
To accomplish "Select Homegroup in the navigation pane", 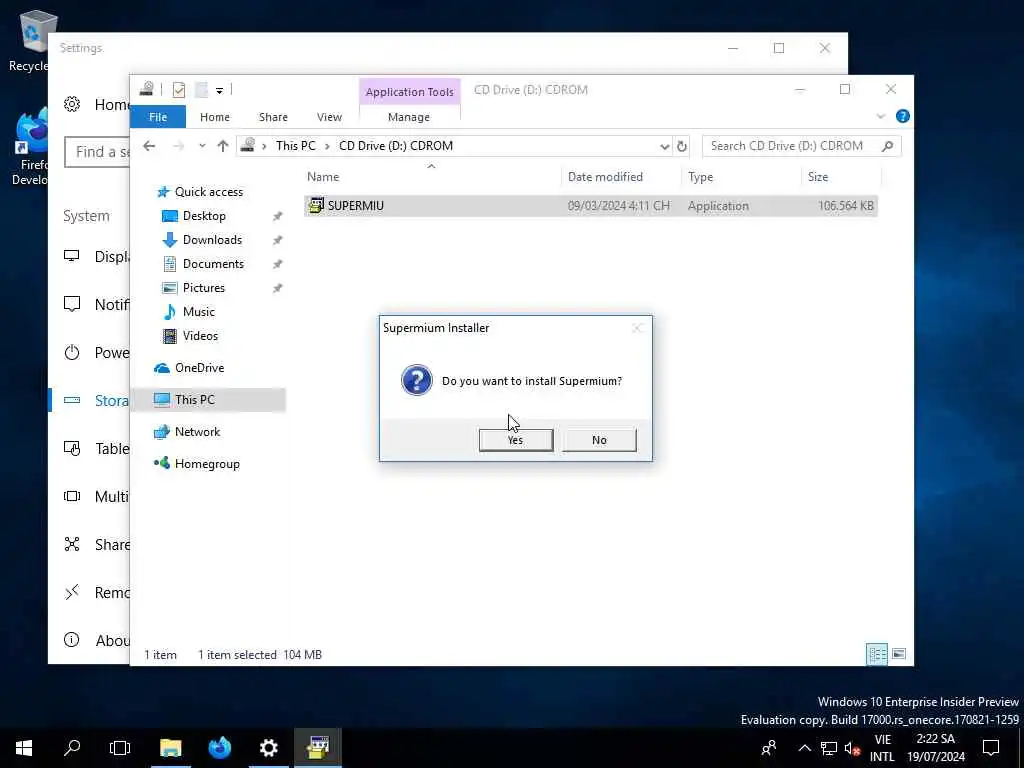I will click(206, 464).
